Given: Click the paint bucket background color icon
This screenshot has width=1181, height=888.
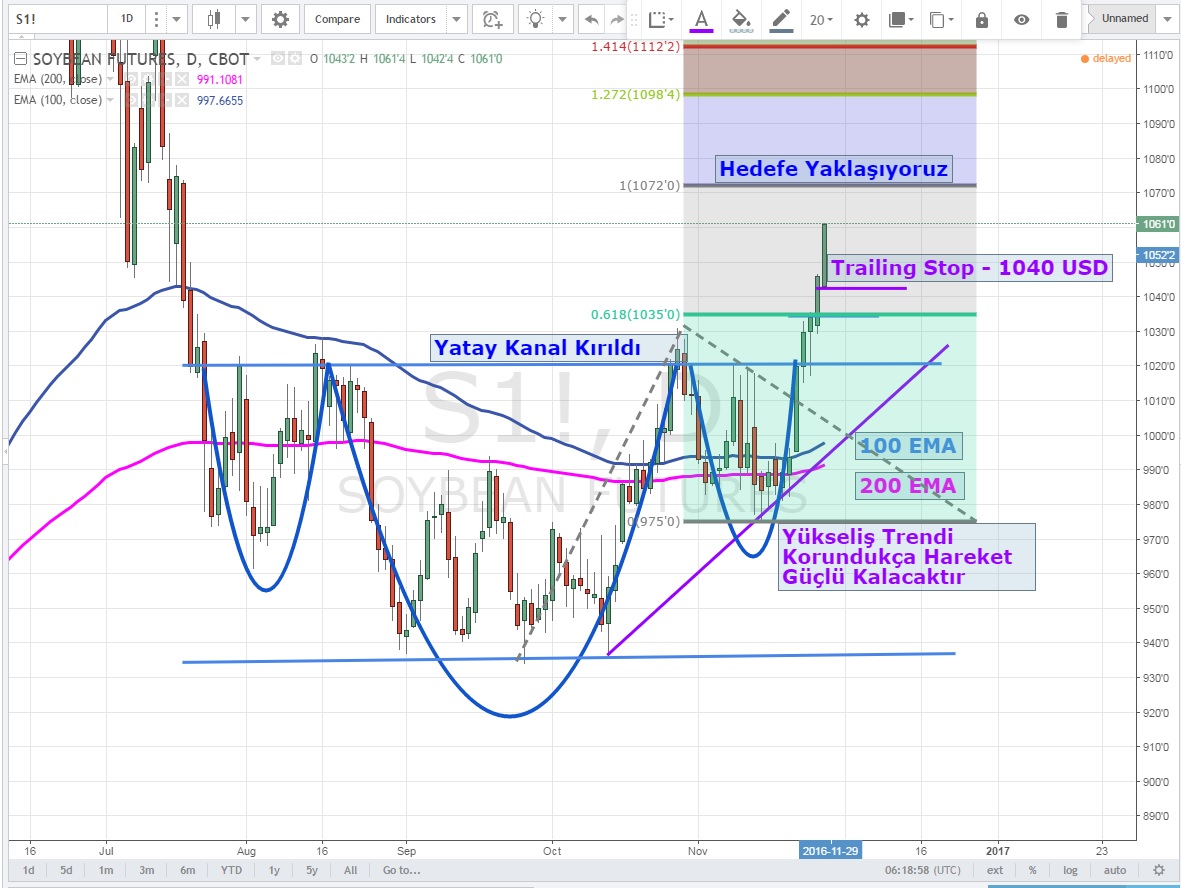Looking at the screenshot, I should (741, 19).
